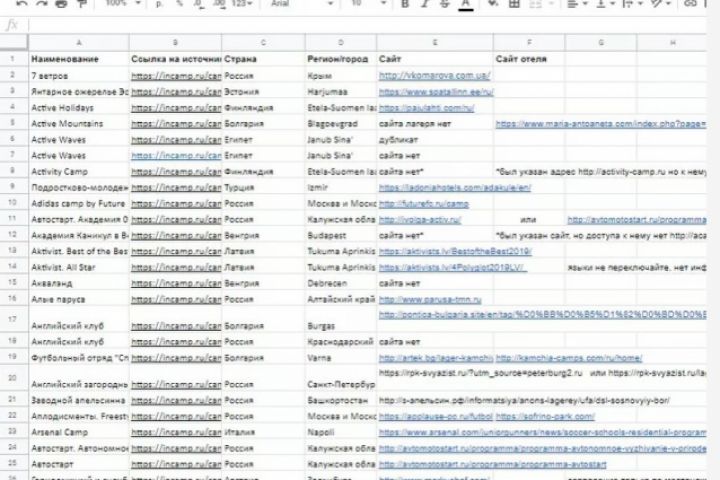Select the Arsenal Camp cell
The width and height of the screenshot is (720, 480).
tap(79, 432)
